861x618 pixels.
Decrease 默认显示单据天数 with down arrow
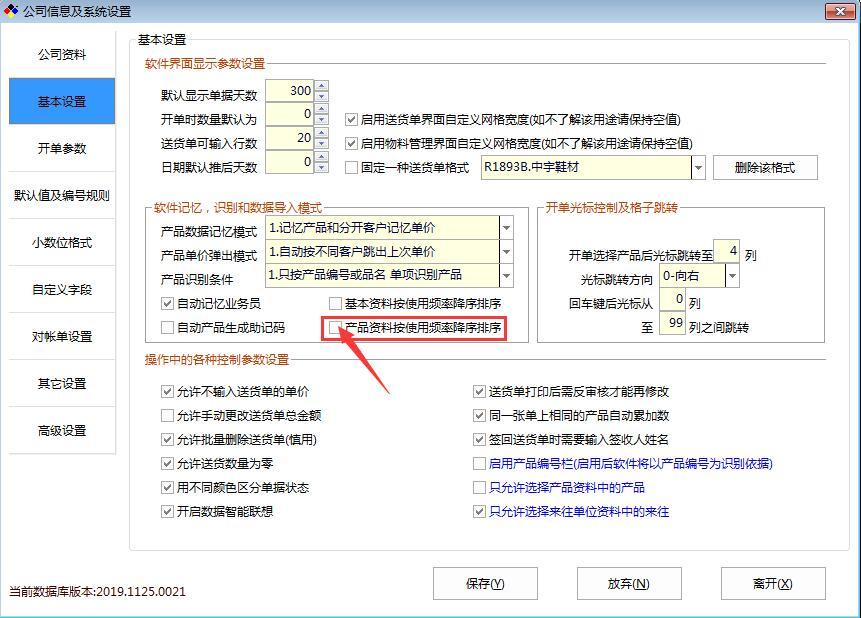click(x=322, y=96)
